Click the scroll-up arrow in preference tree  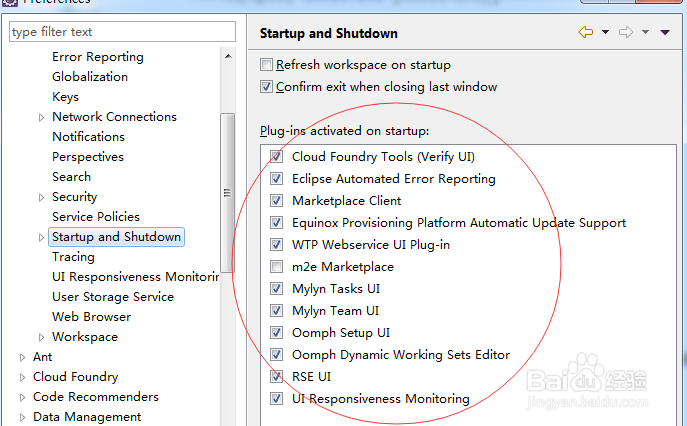[228, 56]
